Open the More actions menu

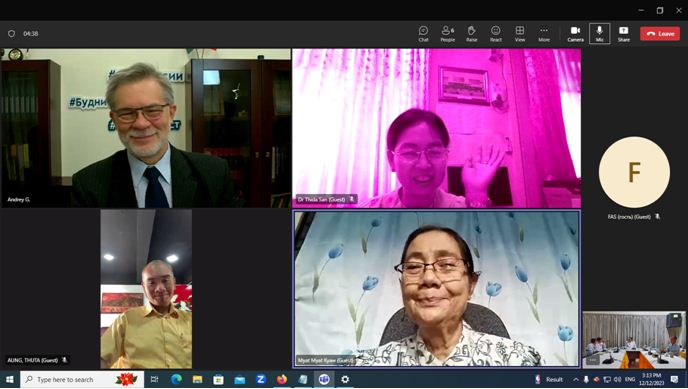coord(544,34)
